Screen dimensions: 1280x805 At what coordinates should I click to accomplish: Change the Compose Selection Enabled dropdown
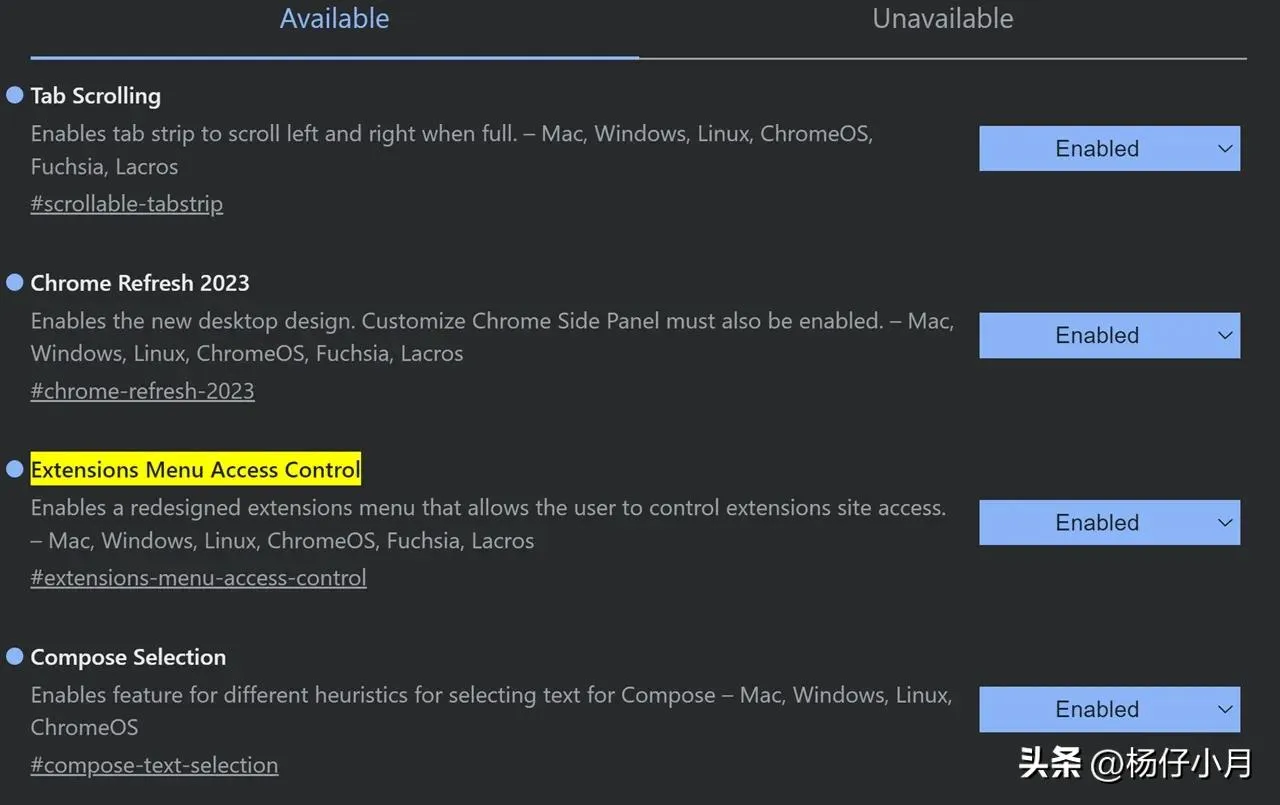pos(1109,710)
